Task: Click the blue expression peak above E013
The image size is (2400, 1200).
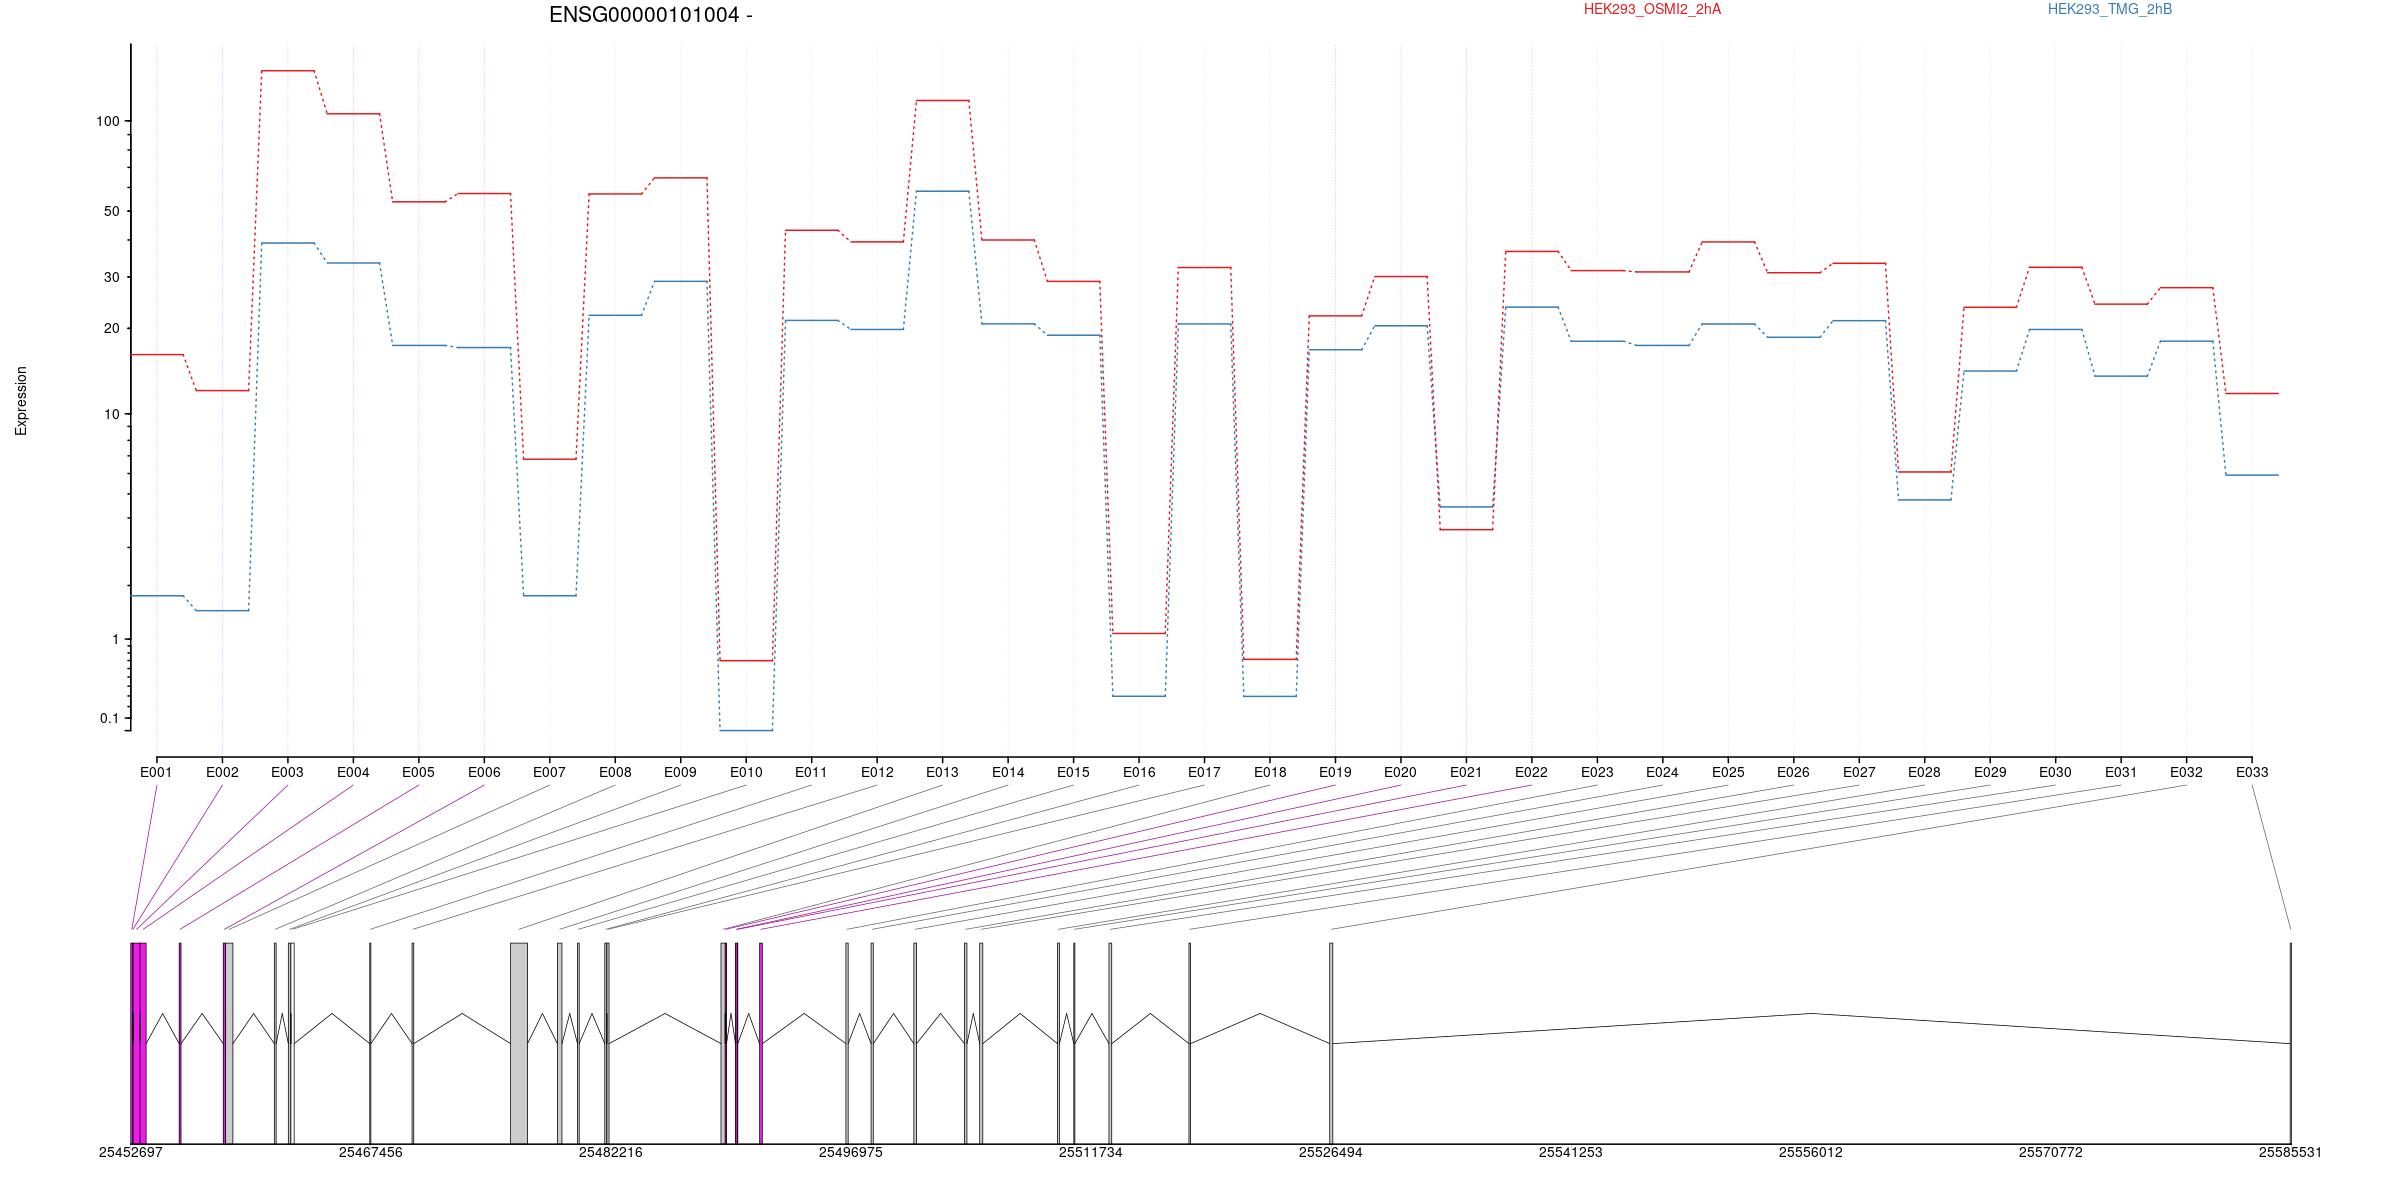Action: click(x=942, y=191)
